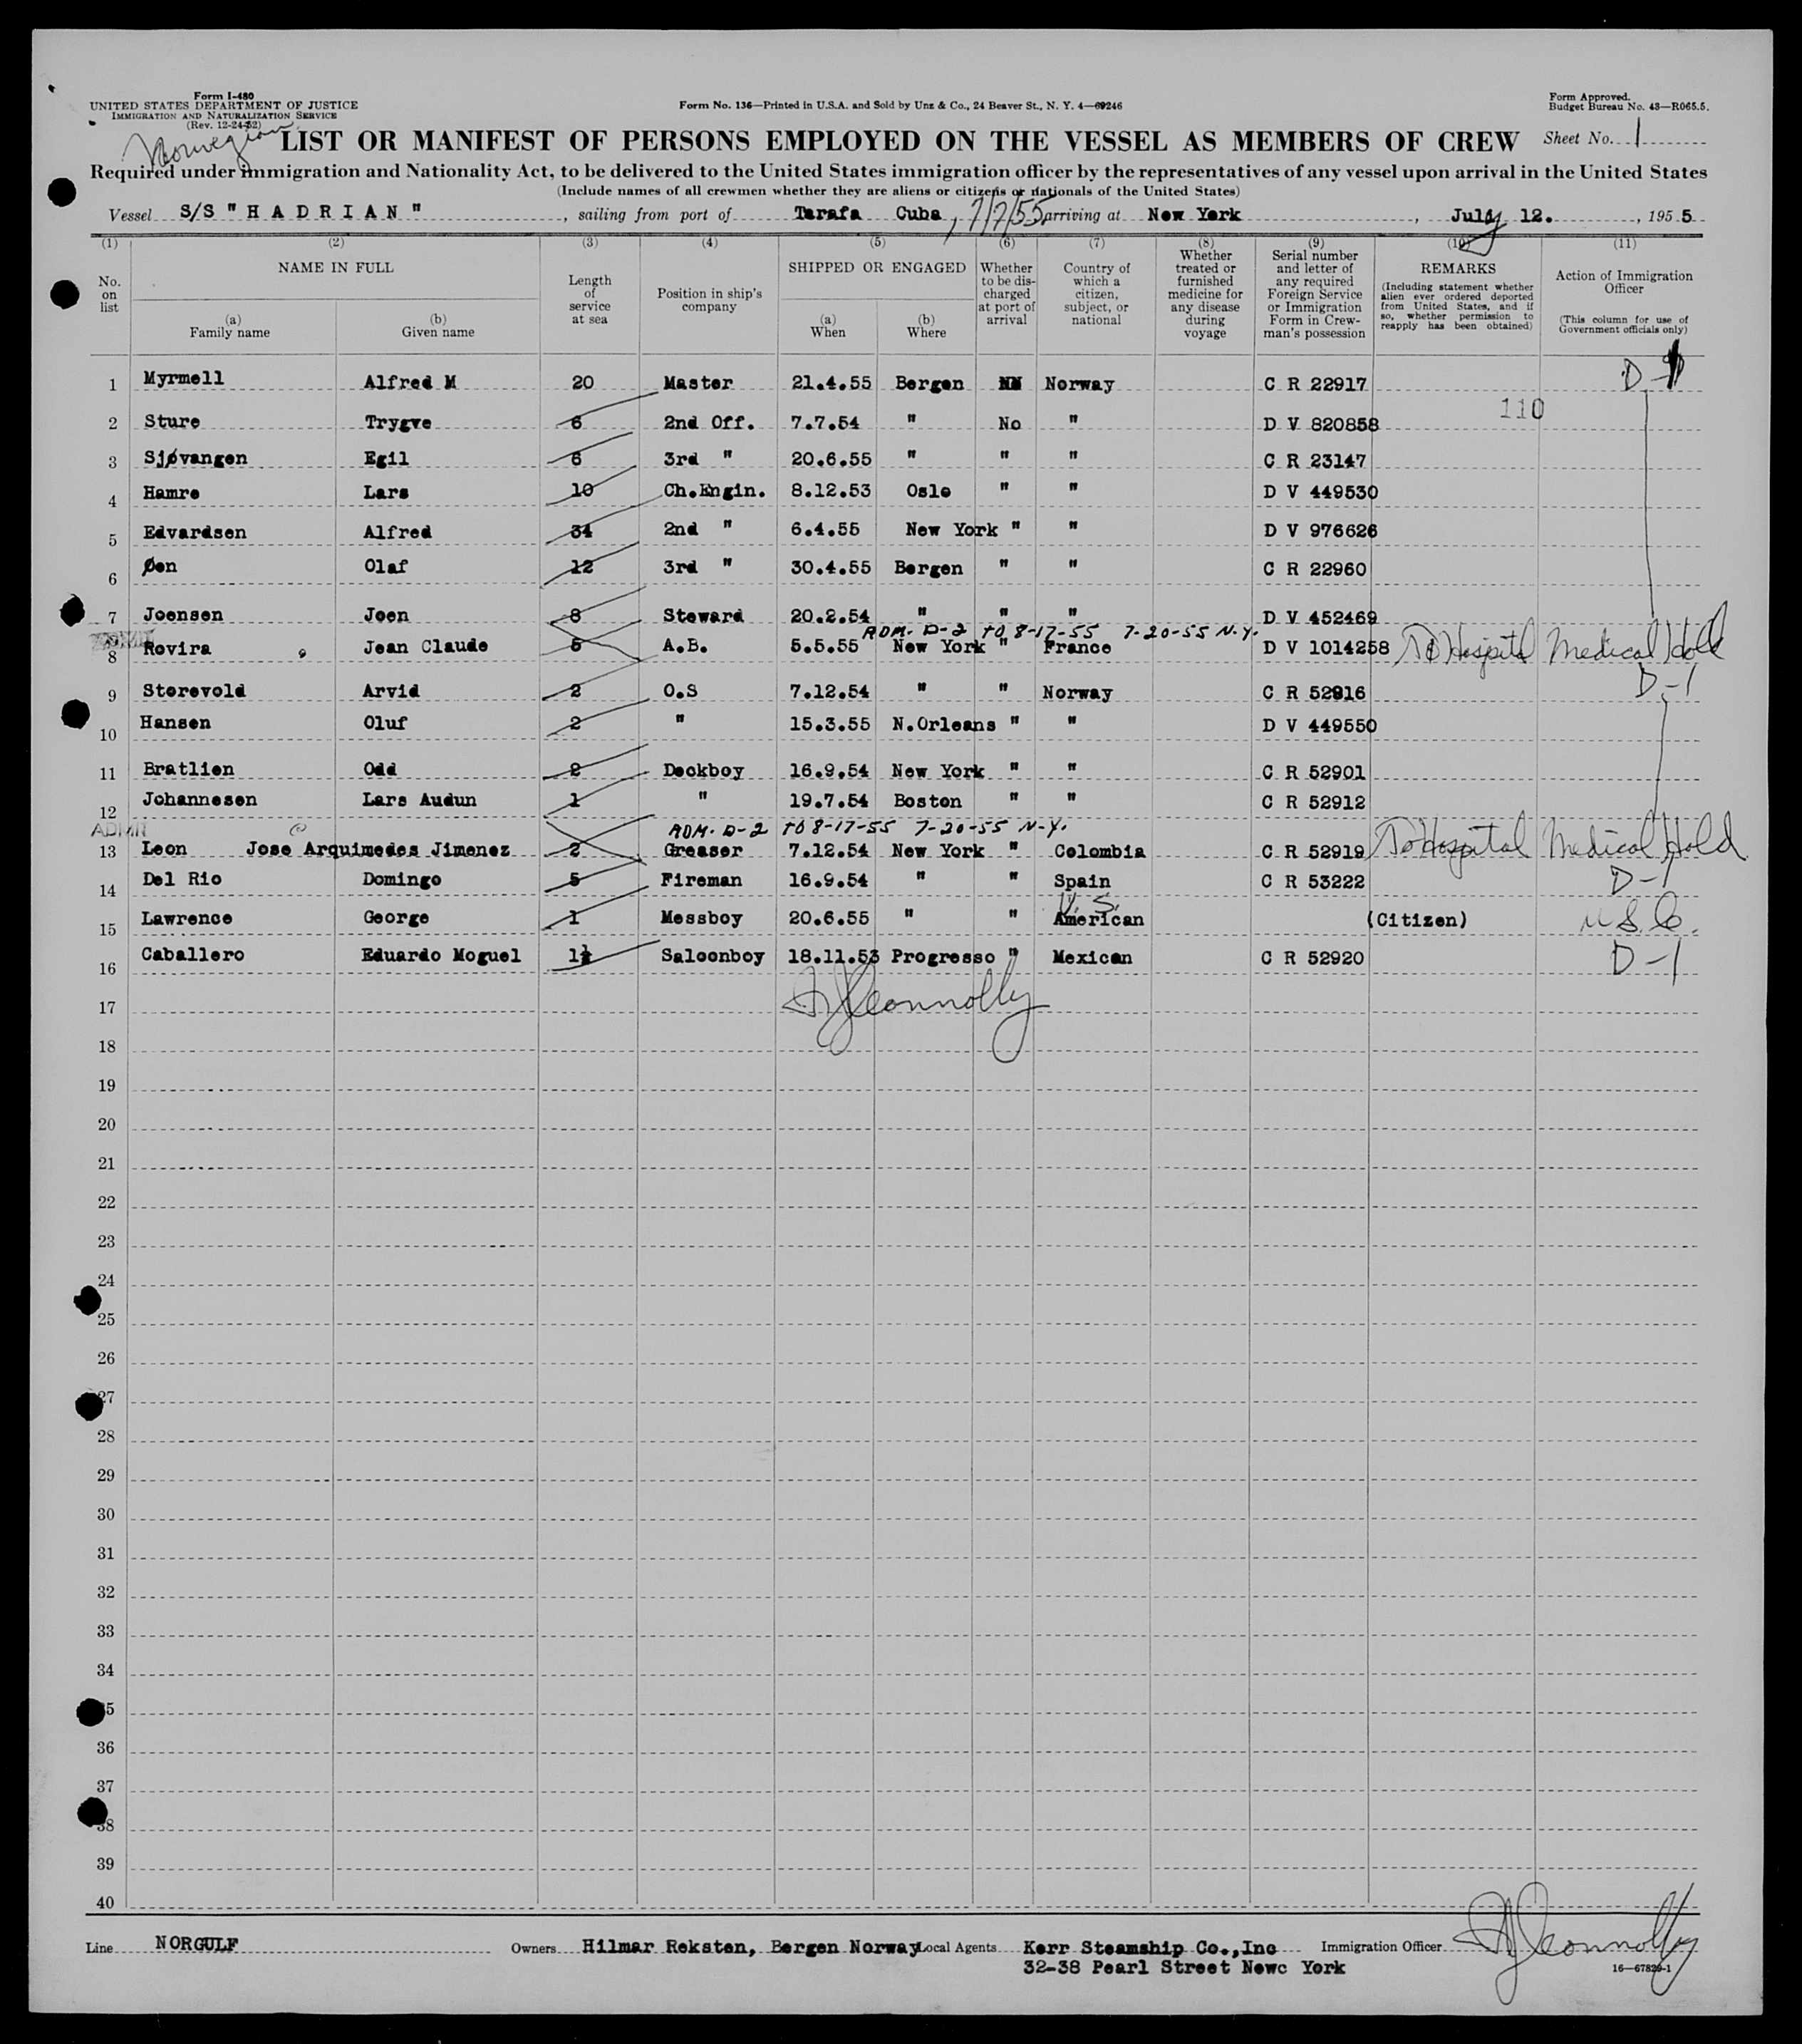Click given name Lars Audun
The width and height of the screenshot is (1802, 2044).
(420, 800)
